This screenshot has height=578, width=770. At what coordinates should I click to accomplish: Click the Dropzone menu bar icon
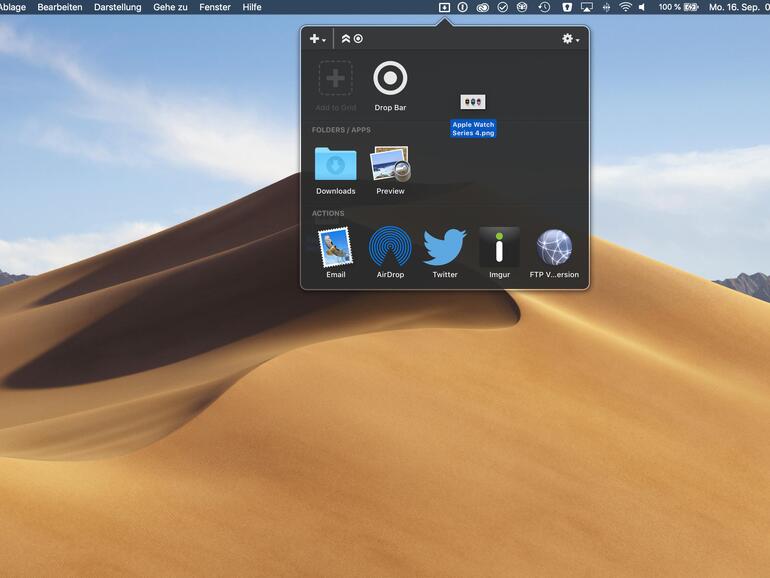(x=444, y=7)
